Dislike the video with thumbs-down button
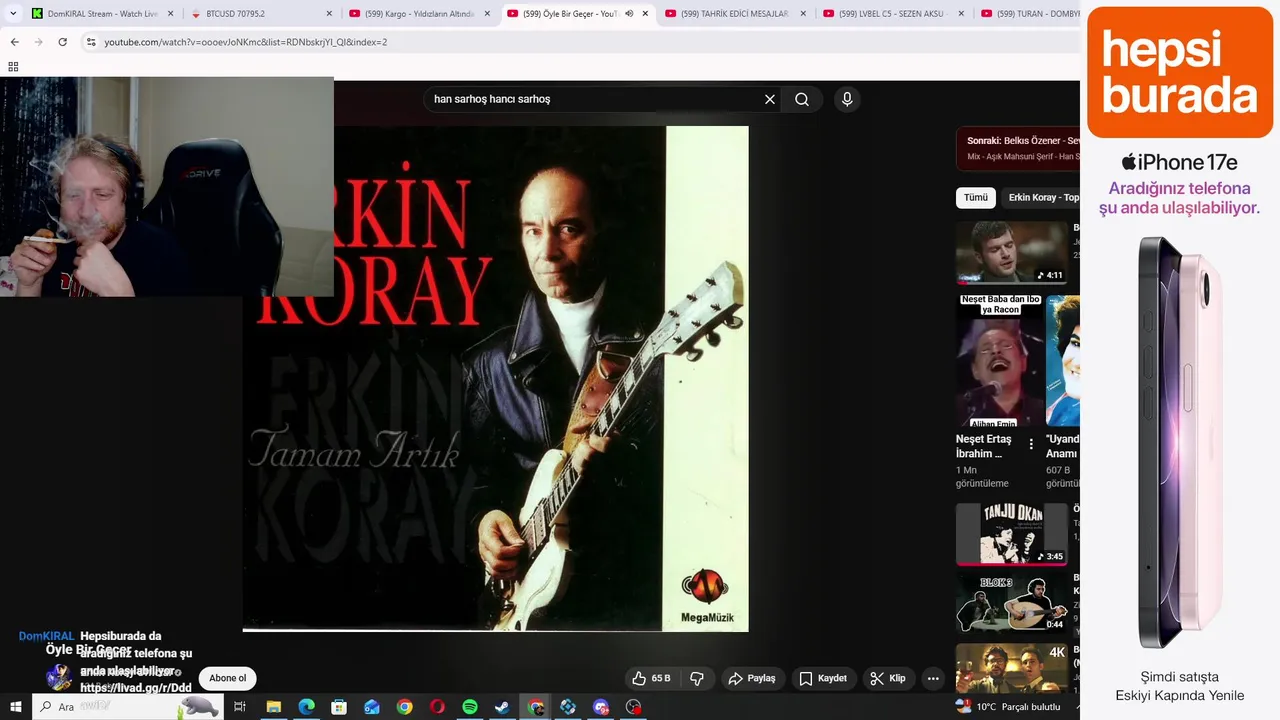This screenshot has width=1280, height=720. [x=698, y=678]
